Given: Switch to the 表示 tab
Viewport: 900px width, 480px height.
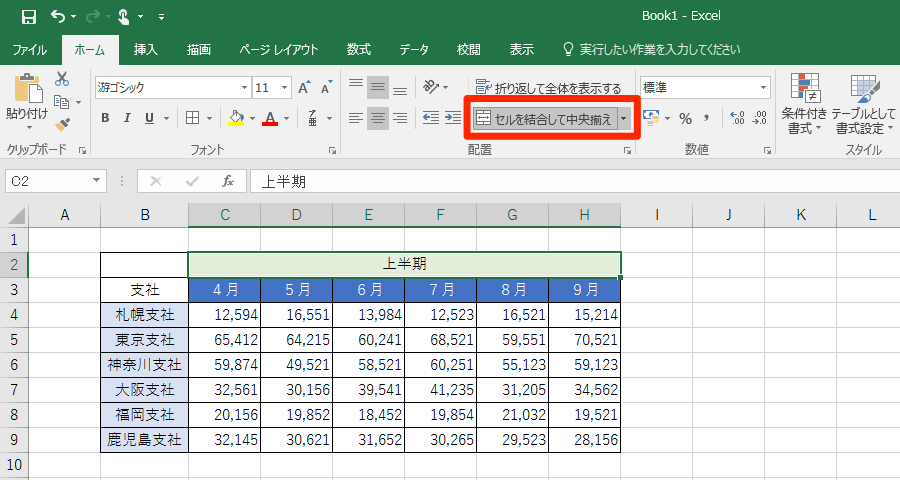Looking at the screenshot, I should [x=521, y=50].
